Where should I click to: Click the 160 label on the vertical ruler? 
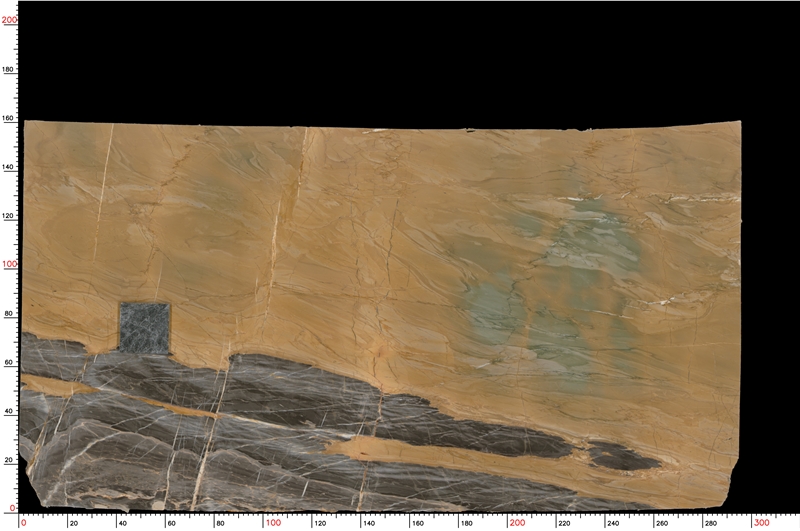pos(9,118)
